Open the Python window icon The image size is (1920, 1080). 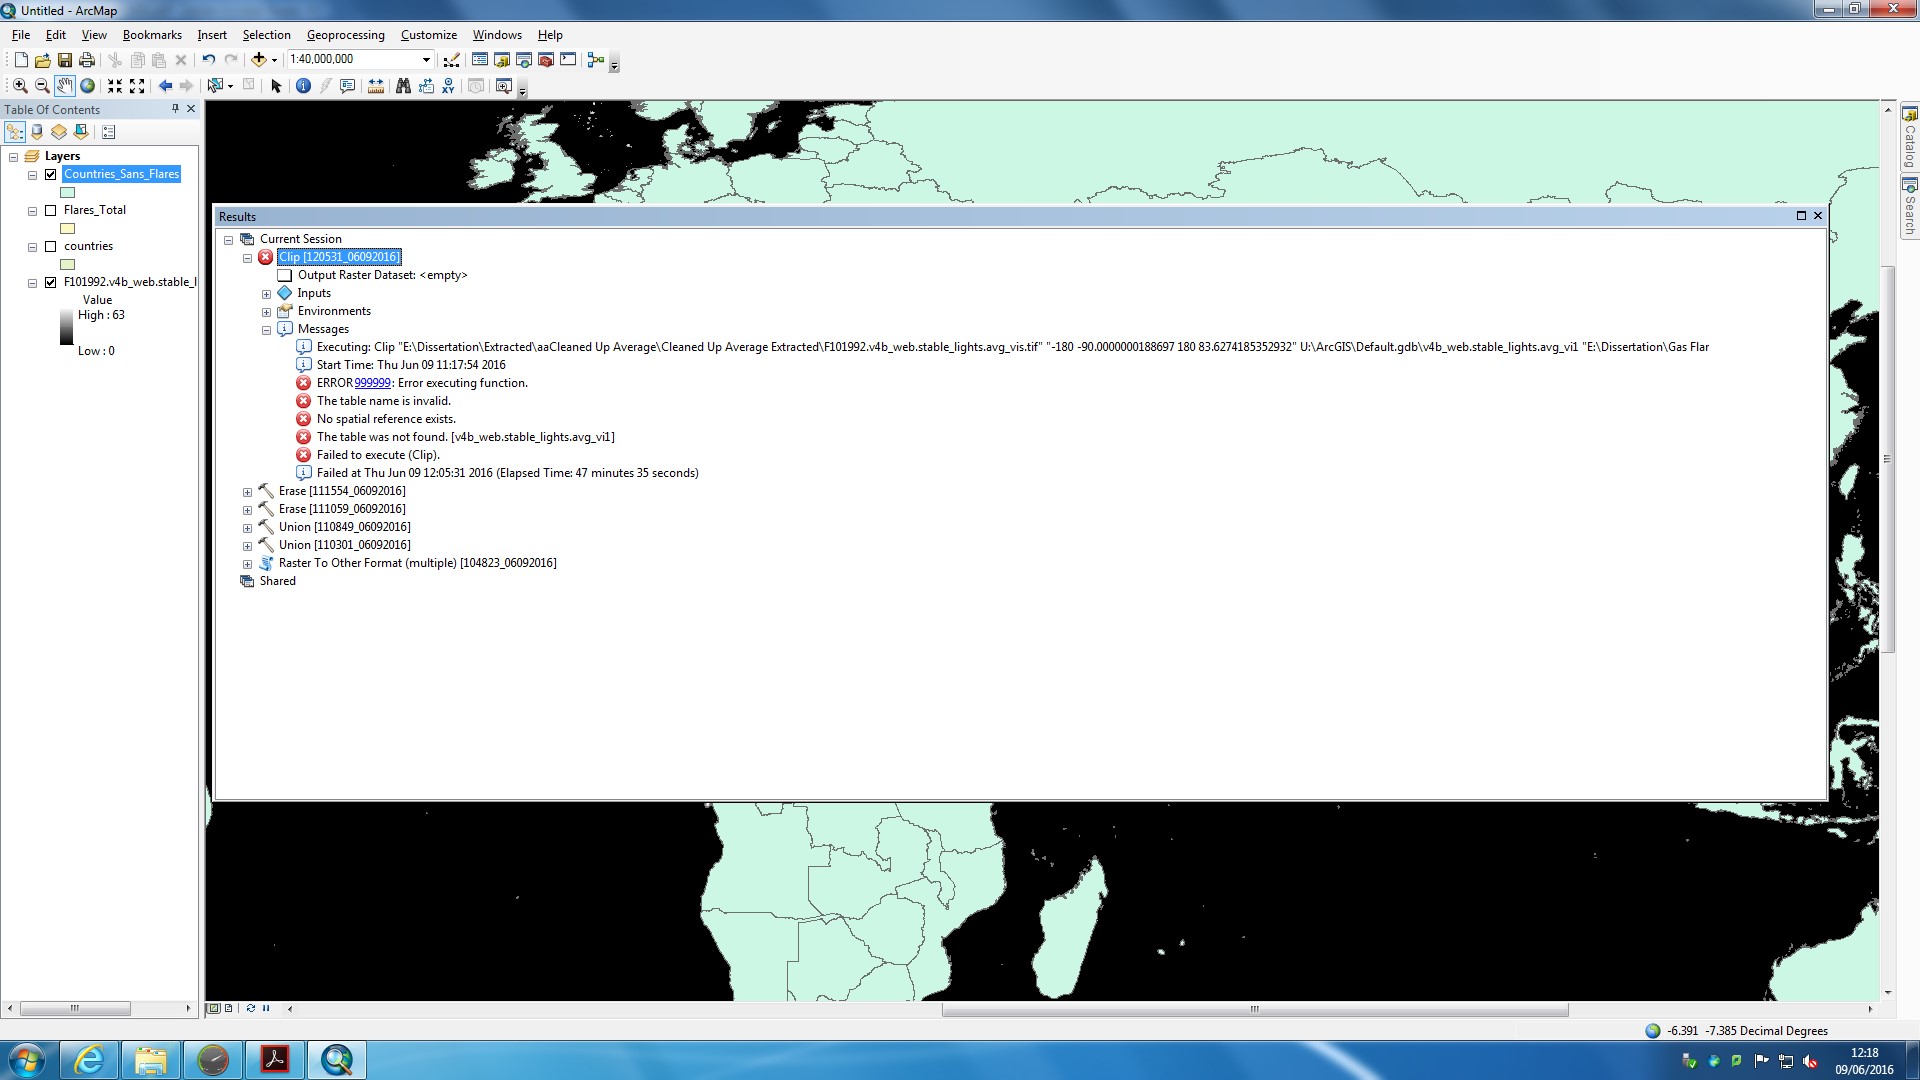tap(568, 60)
